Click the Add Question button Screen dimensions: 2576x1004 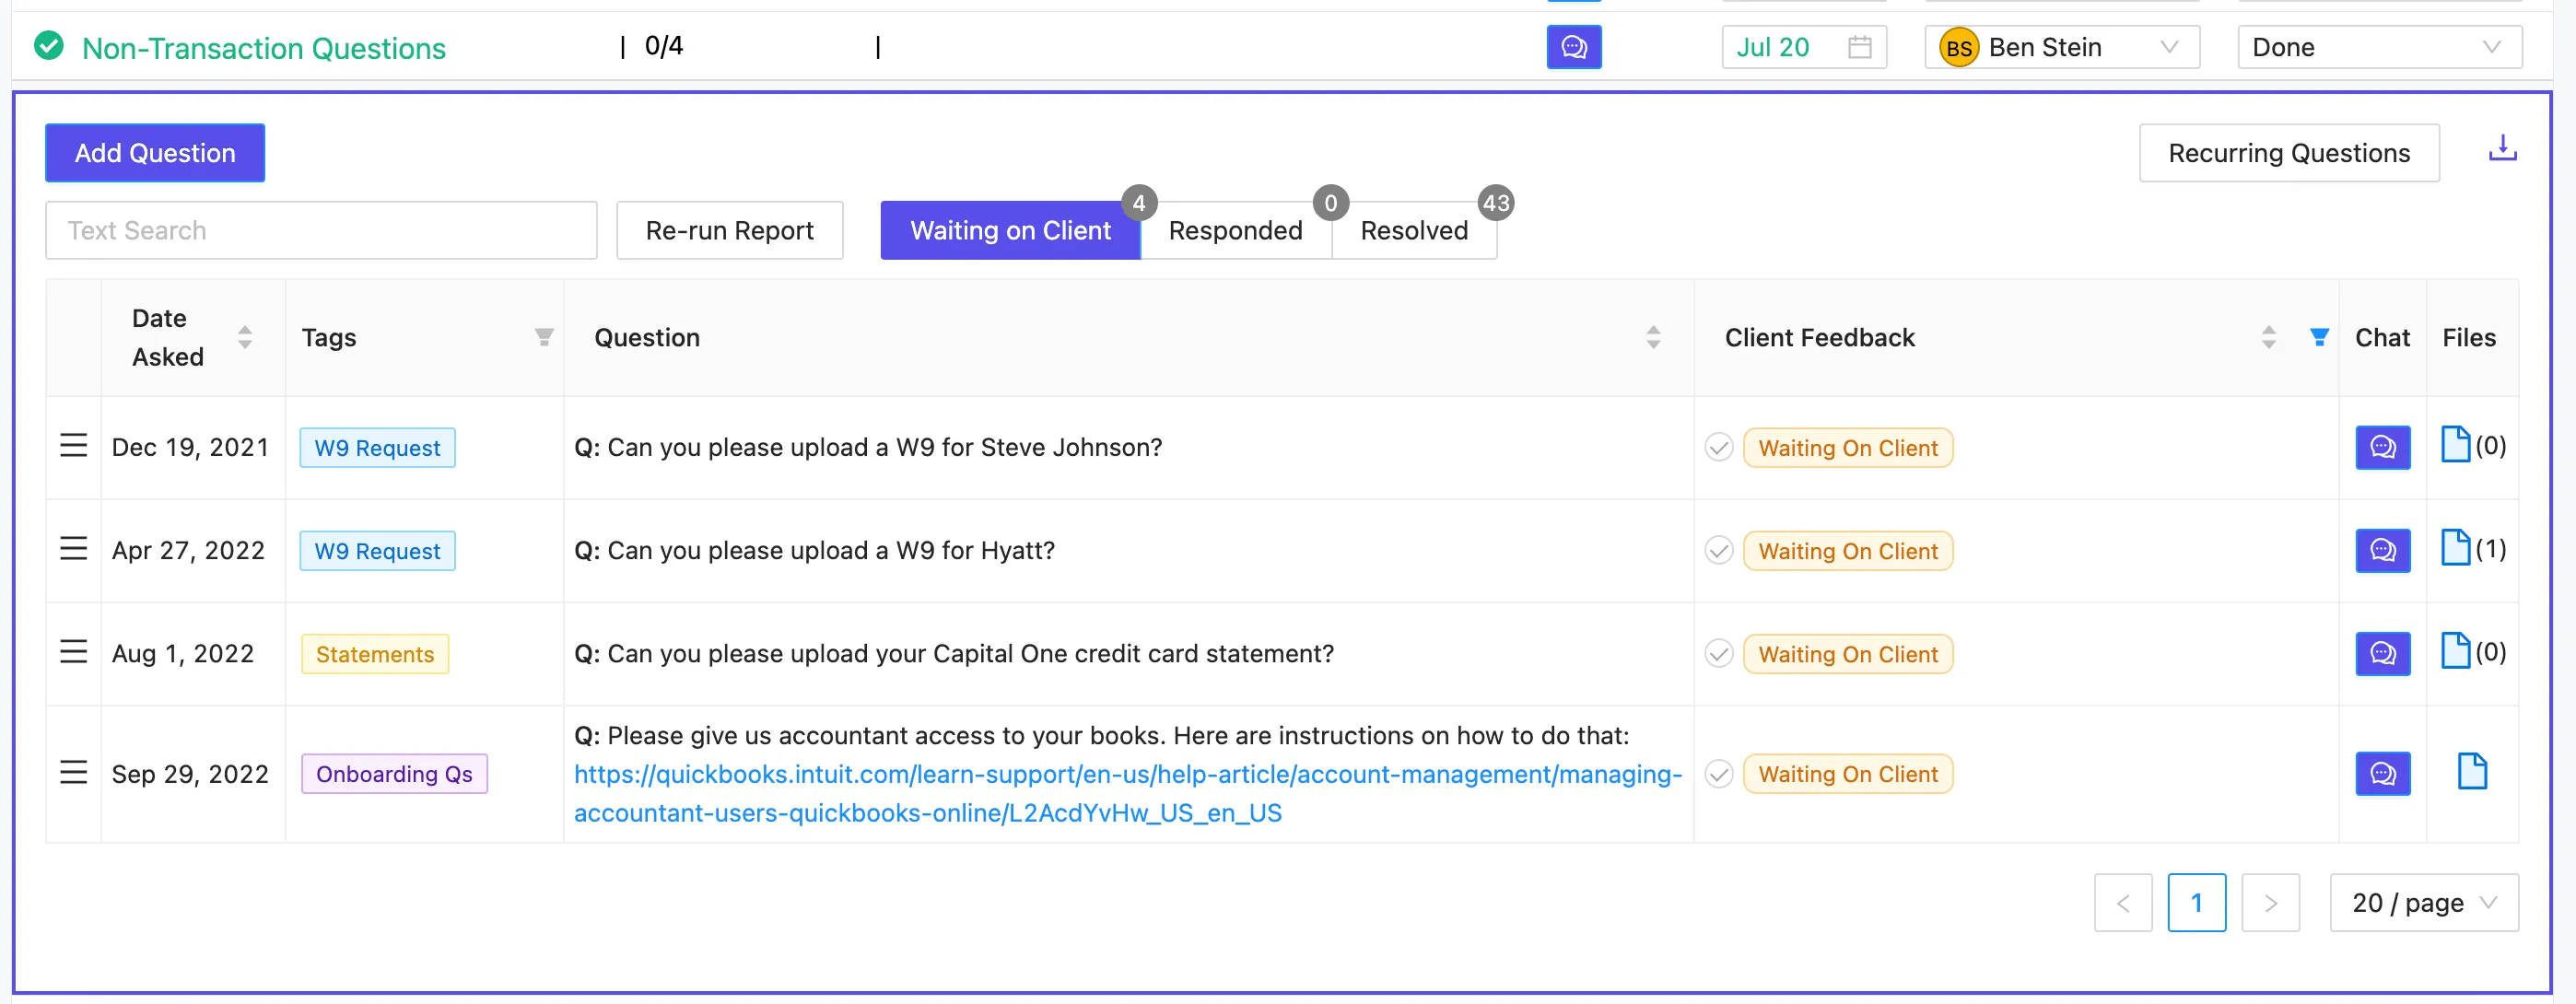point(154,152)
